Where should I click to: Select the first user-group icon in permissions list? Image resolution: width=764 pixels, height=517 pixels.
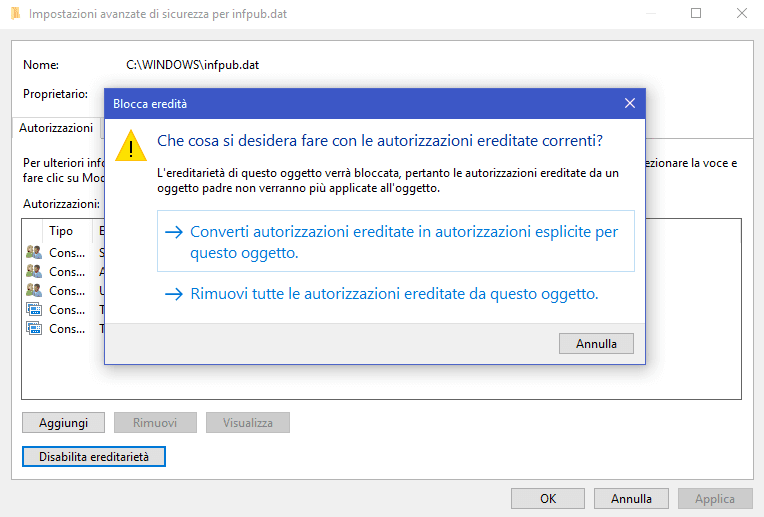pos(34,253)
